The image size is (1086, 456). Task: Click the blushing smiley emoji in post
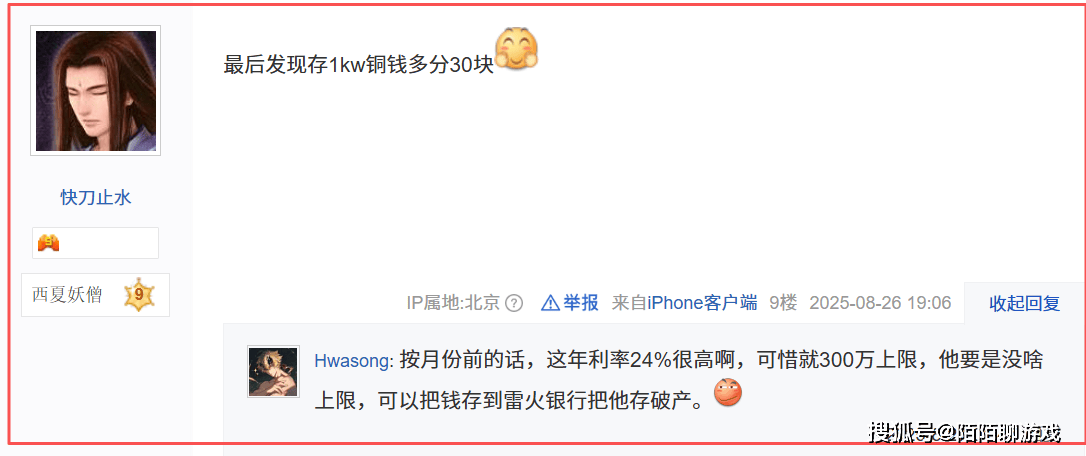517,49
